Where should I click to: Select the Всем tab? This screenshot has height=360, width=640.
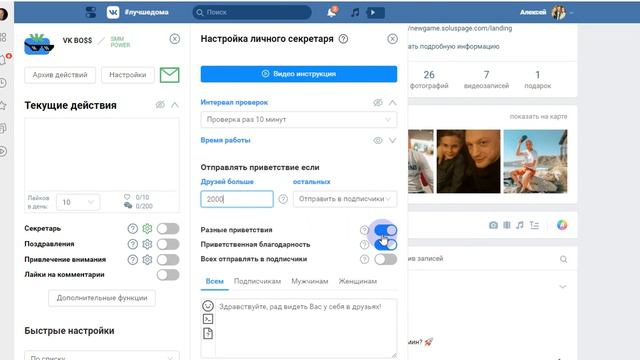pyautogui.click(x=215, y=281)
